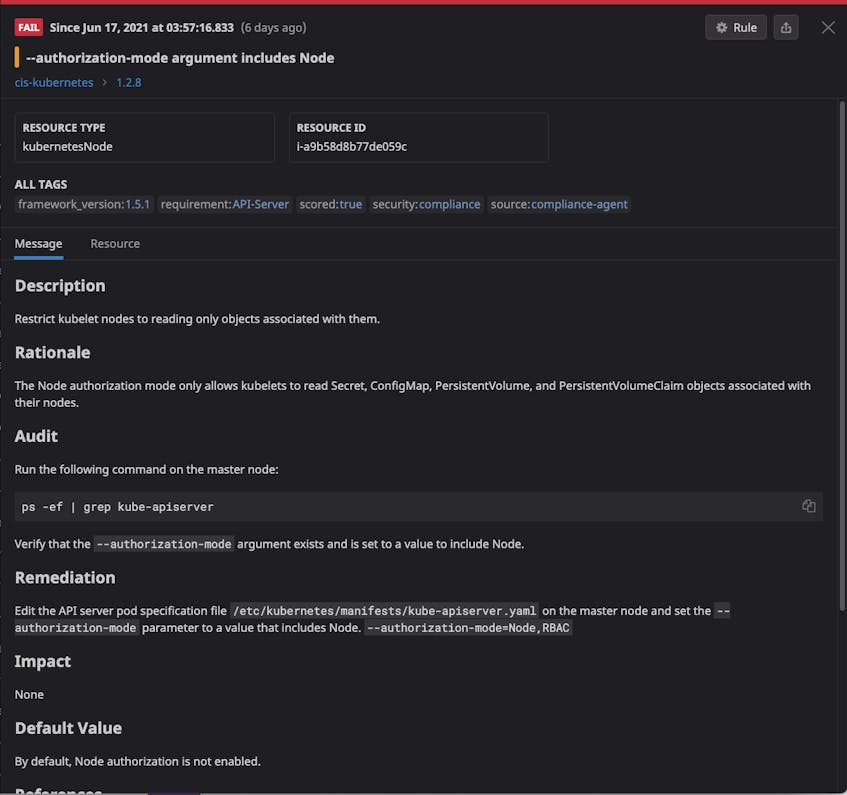
Task: Select the Message tab
Action: (38, 244)
